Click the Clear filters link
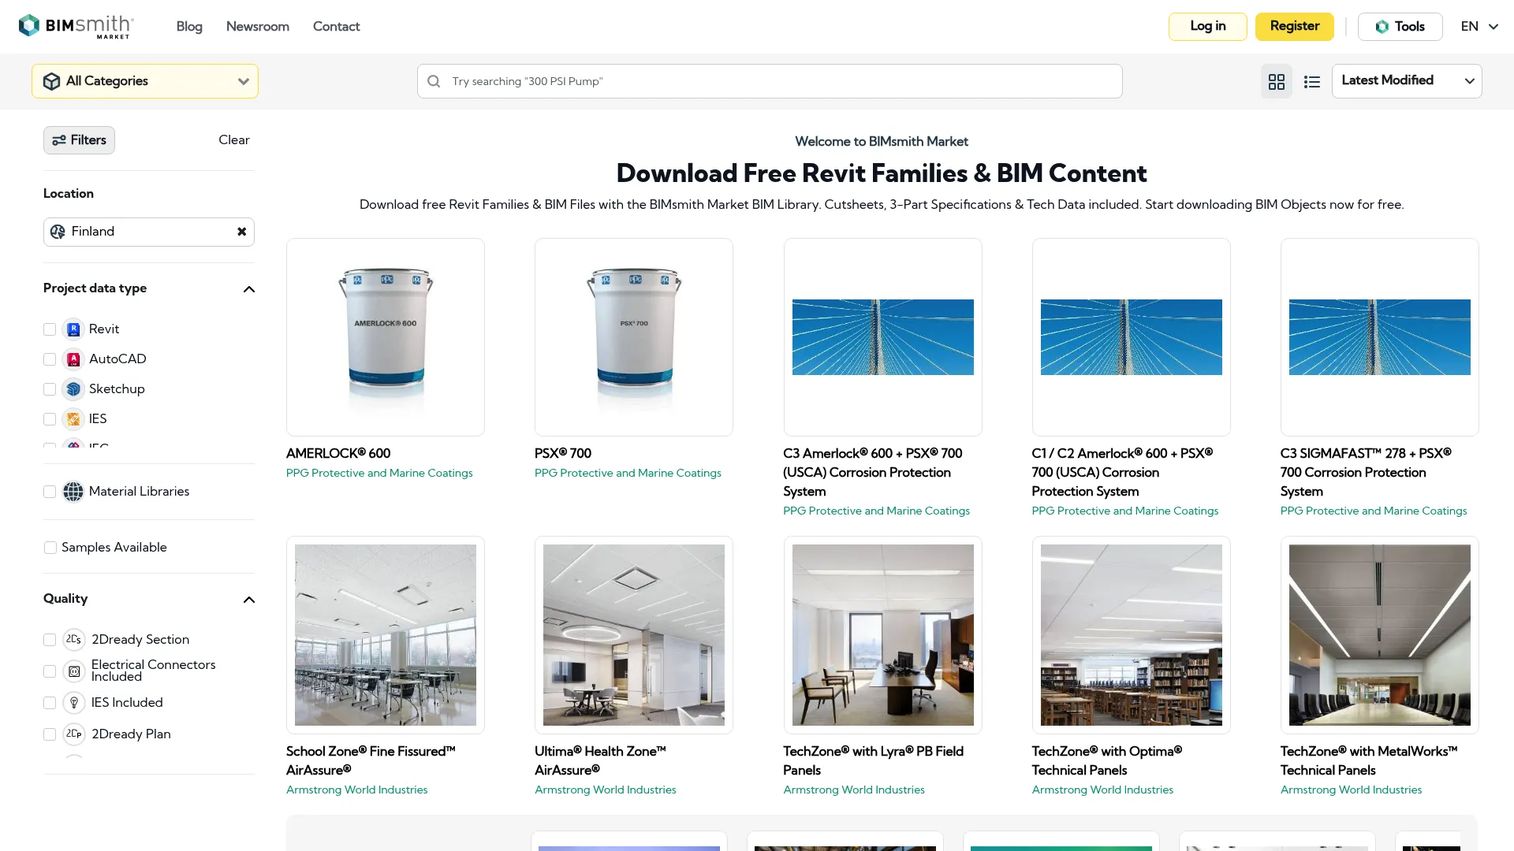Screen dimensions: 1514x851 (x=234, y=140)
